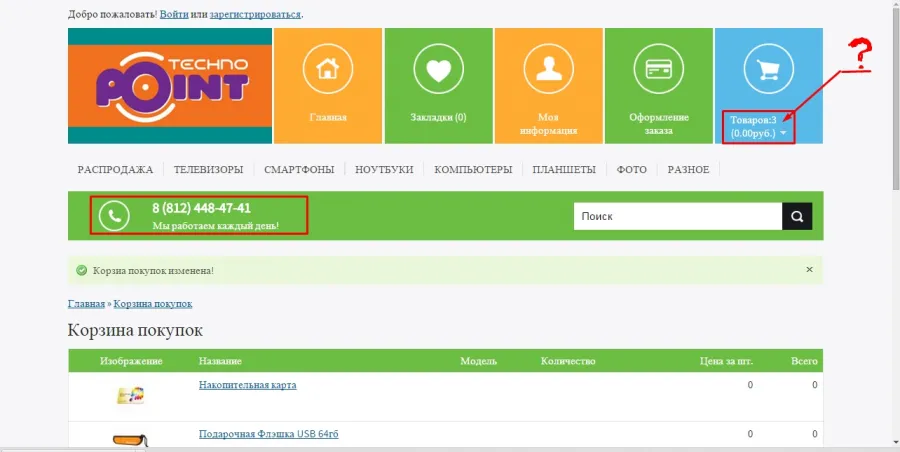The width and height of the screenshot is (900, 452).
Task: Click the Моя информация tile label
Action: 549,124
